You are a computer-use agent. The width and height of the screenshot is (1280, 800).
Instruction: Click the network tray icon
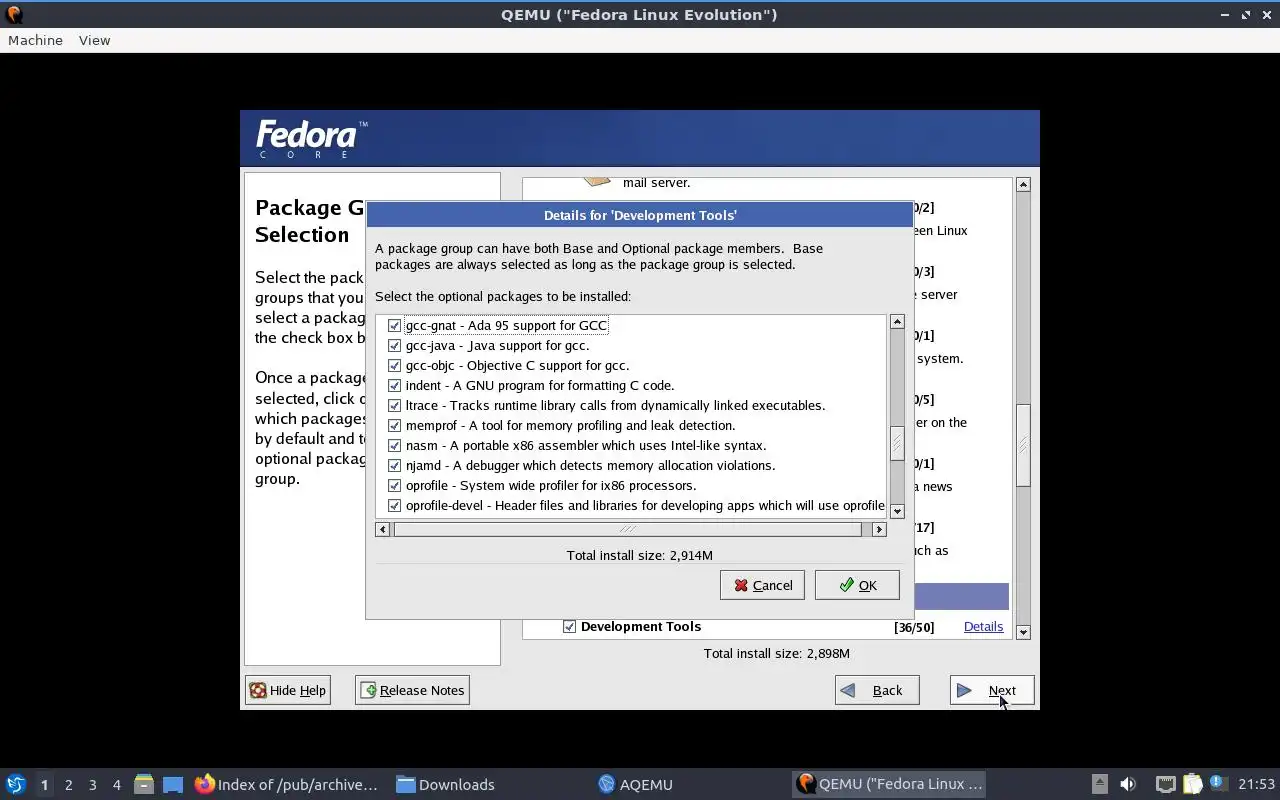1165,784
